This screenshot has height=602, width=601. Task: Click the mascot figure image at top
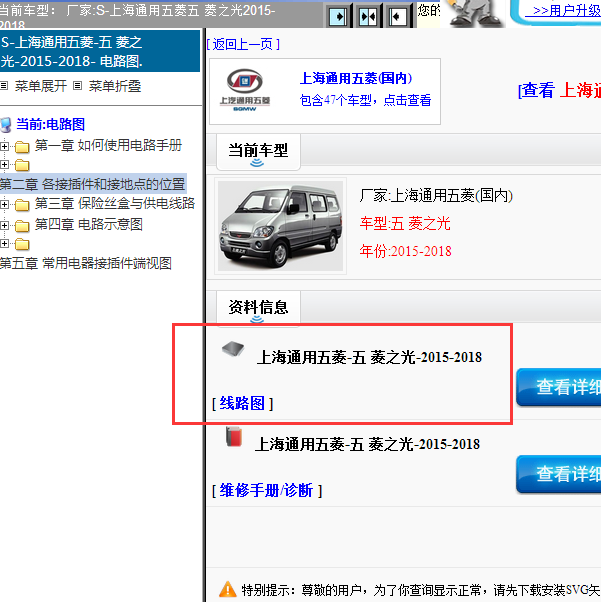(x=476, y=13)
